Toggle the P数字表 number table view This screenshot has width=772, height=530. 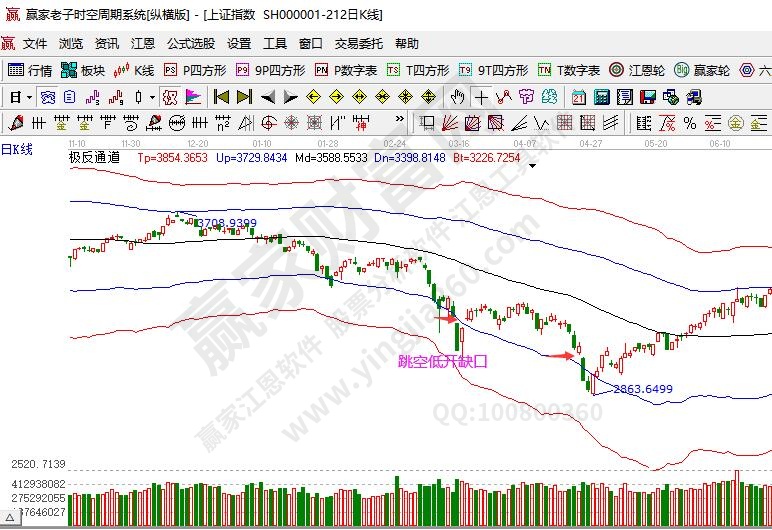click(346, 70)
